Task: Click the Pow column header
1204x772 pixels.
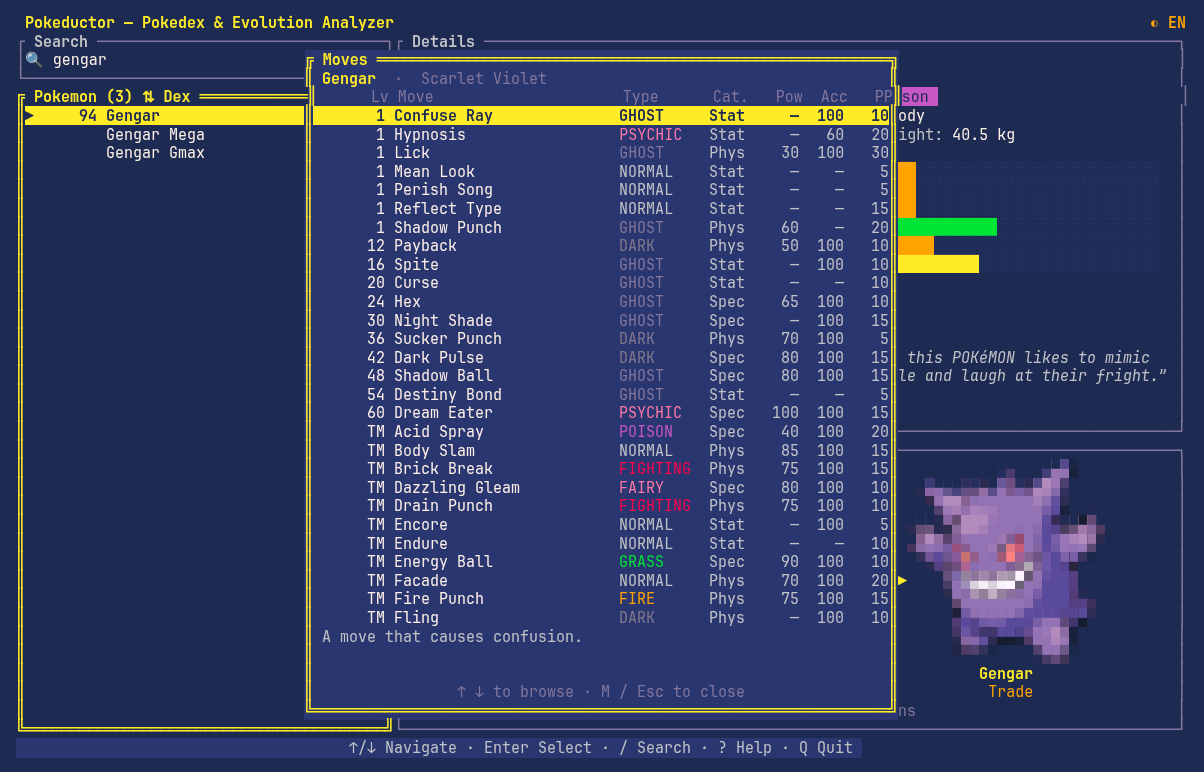Action: click(x=789, y=97)
